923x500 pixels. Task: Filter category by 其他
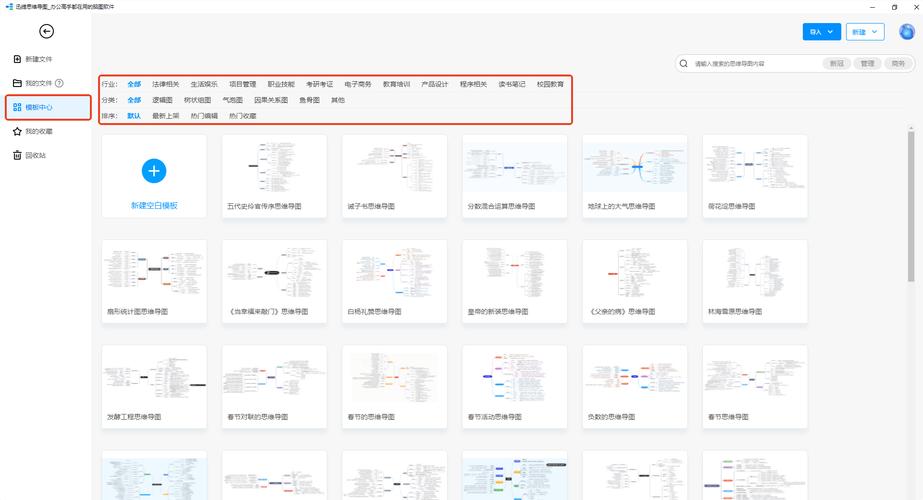click(x=338, y=100)
